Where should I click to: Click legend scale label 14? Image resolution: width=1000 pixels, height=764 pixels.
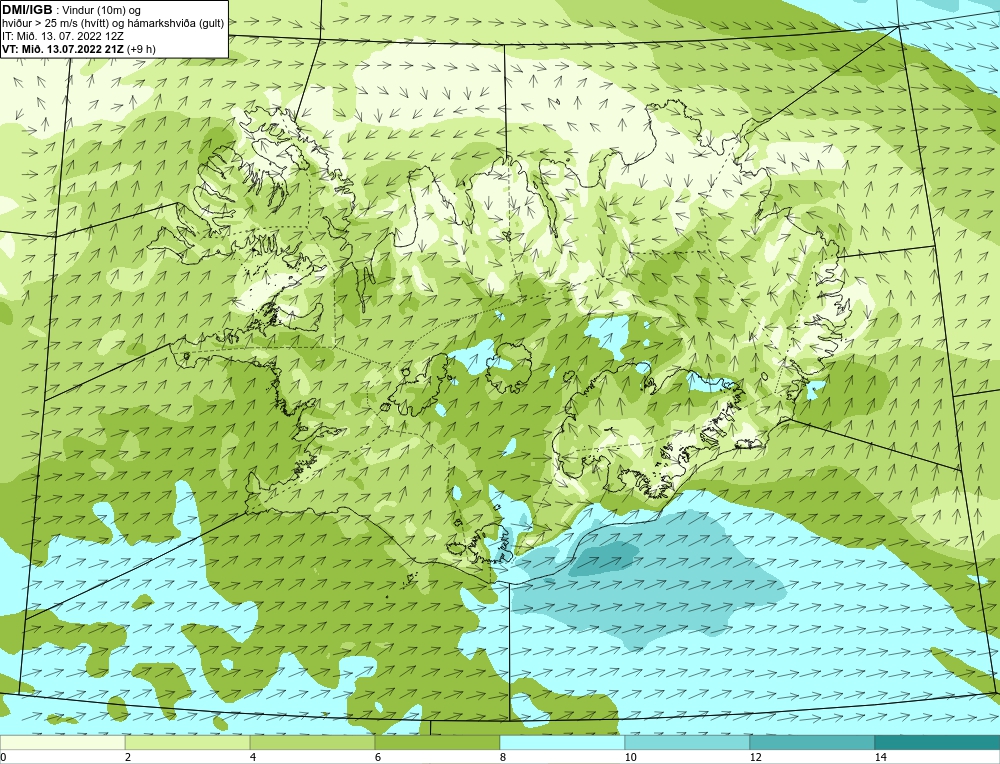click(x=880, y=757)
